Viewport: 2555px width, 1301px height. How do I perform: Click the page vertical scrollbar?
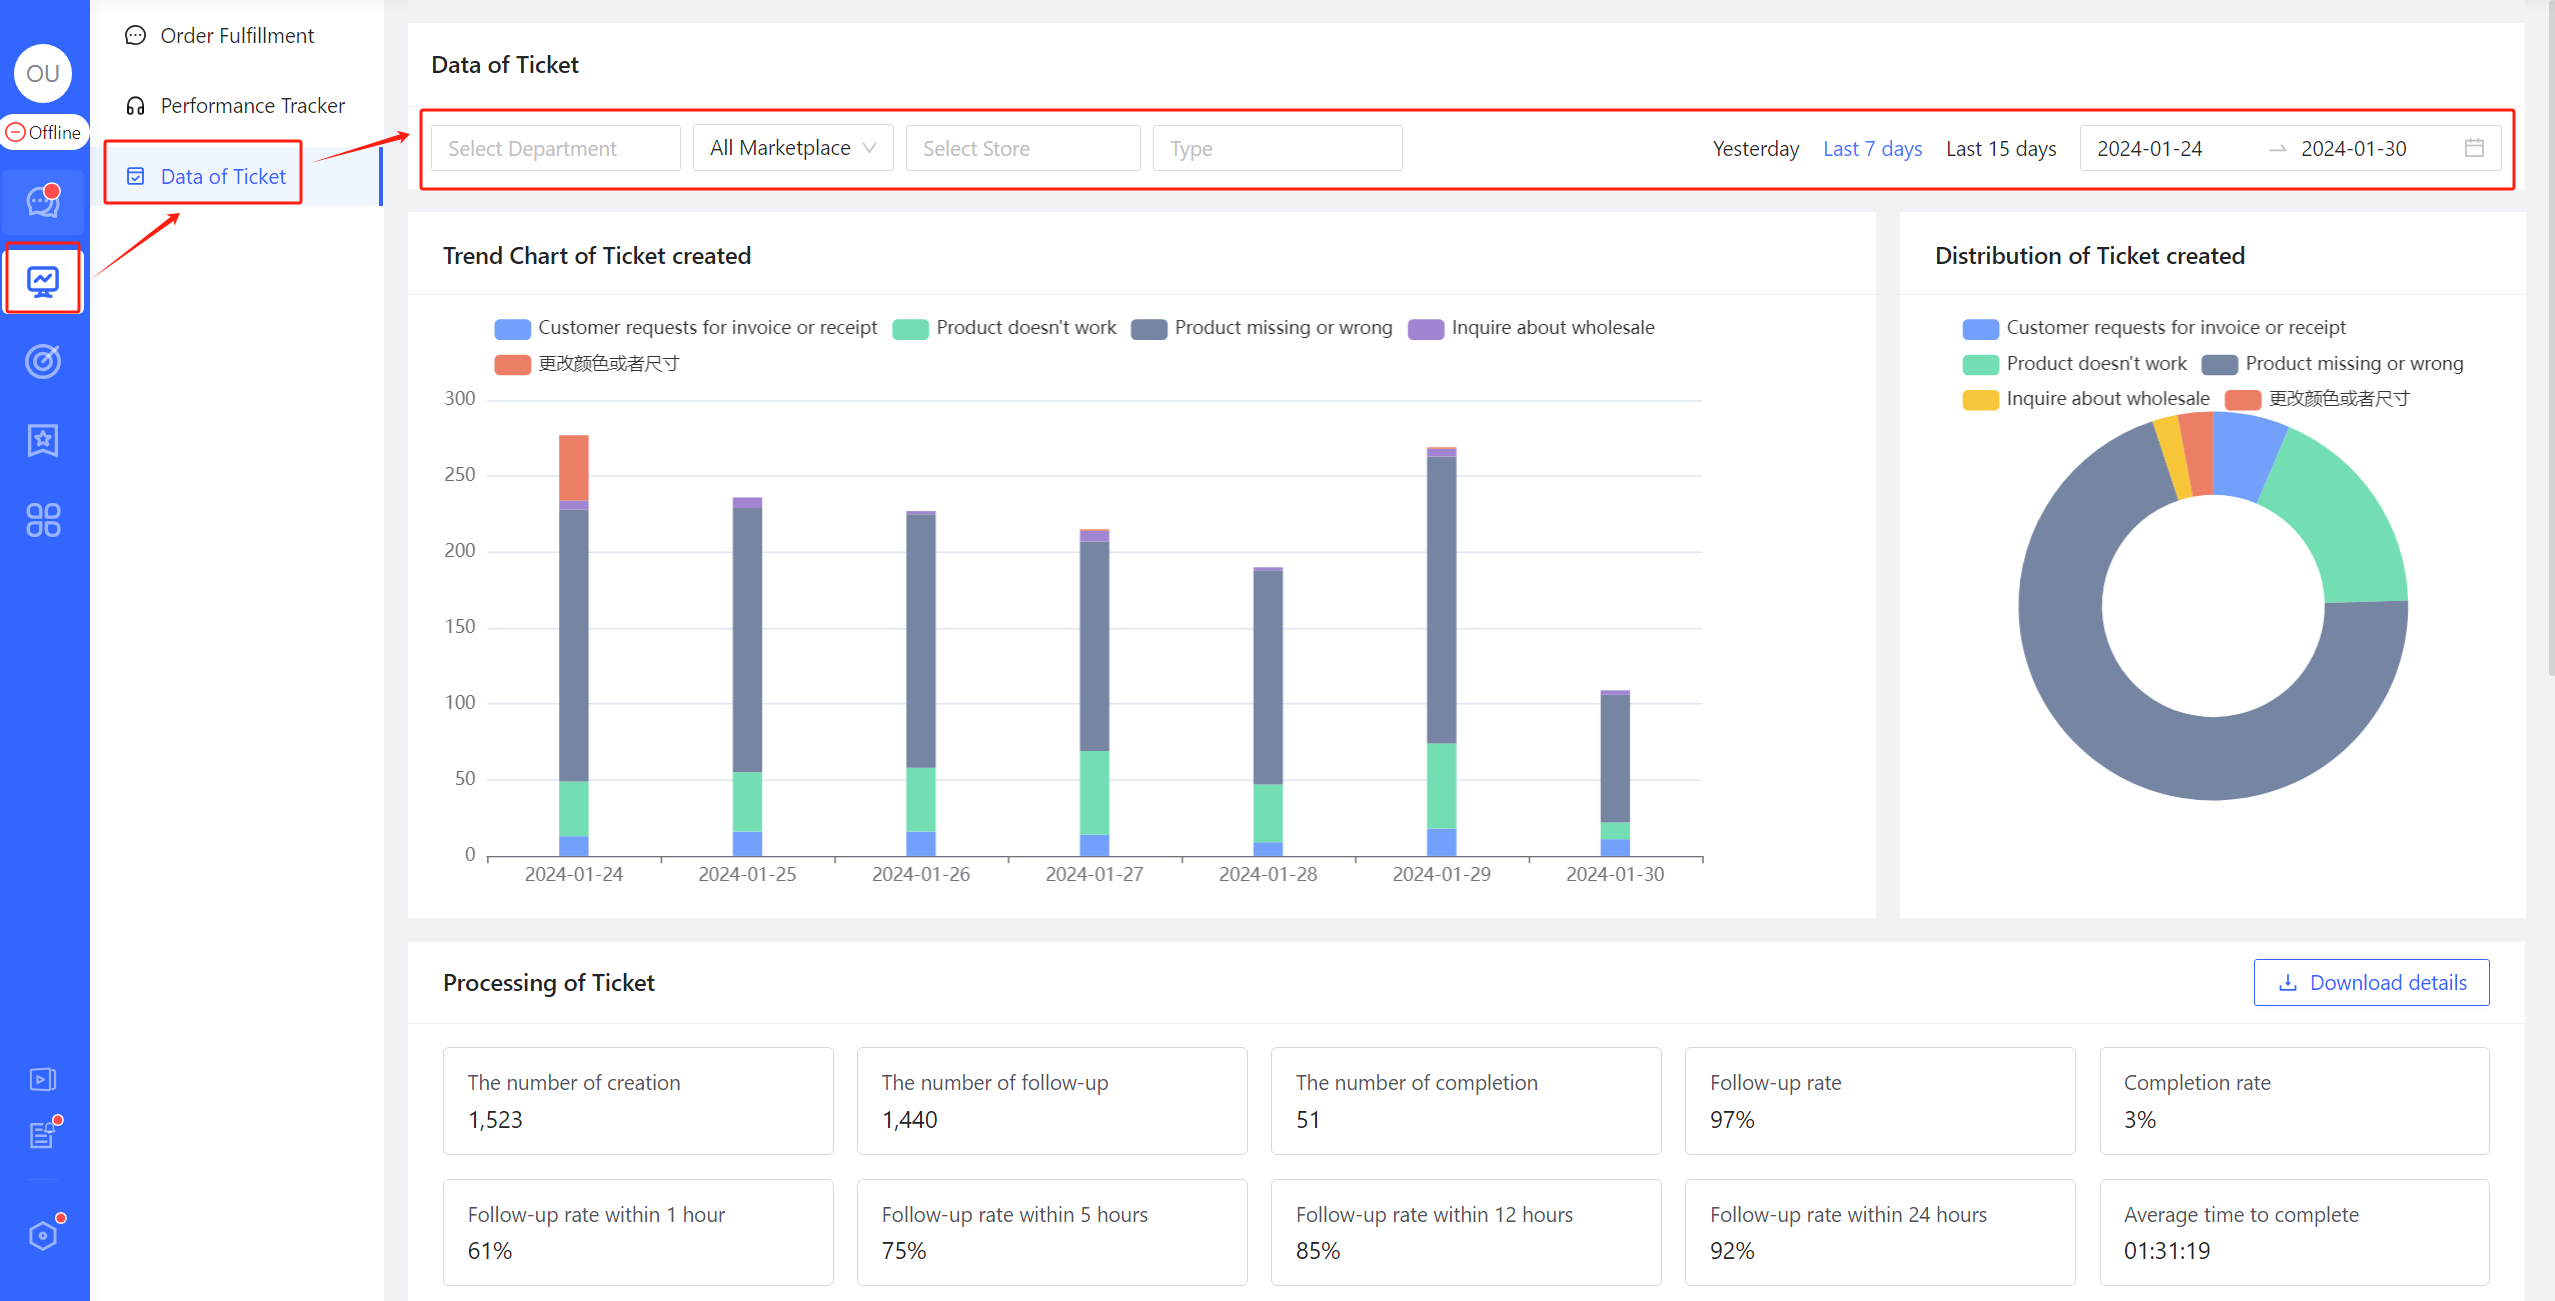(2550, 340)
